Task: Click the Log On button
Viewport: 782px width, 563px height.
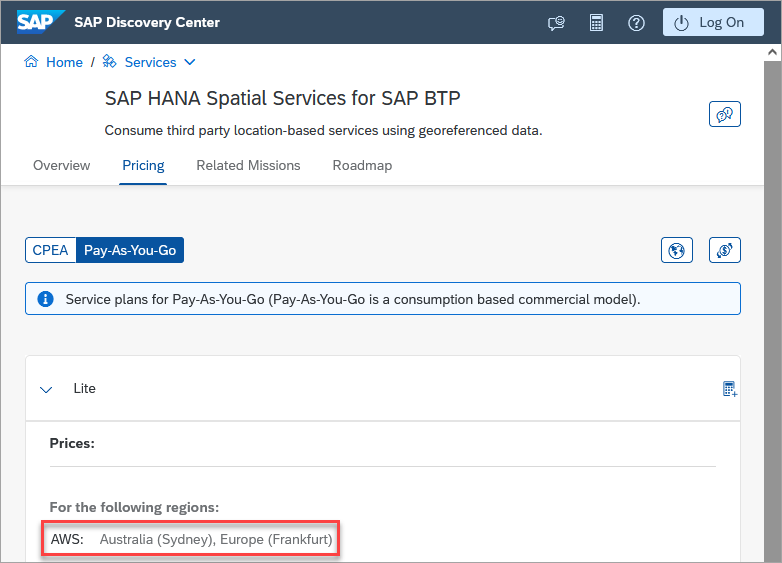Action: pyautogui.click(x=713, y=22)
